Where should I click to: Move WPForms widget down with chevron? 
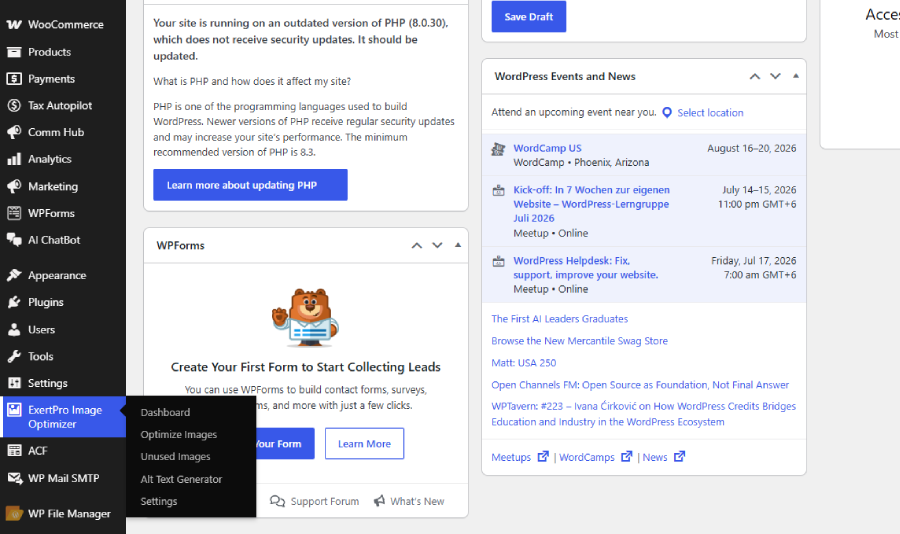[437, 246]
